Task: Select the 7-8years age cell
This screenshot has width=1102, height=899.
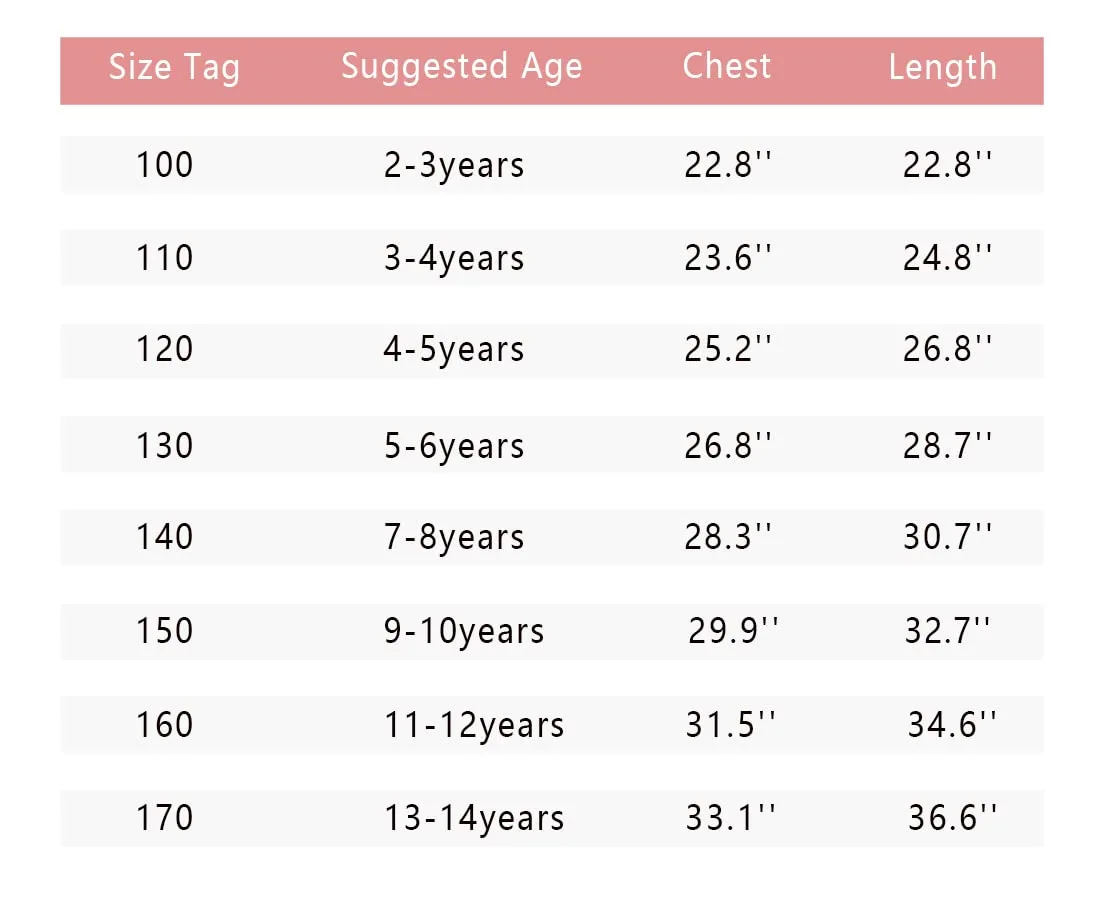Action: click(x=454, y=538)
